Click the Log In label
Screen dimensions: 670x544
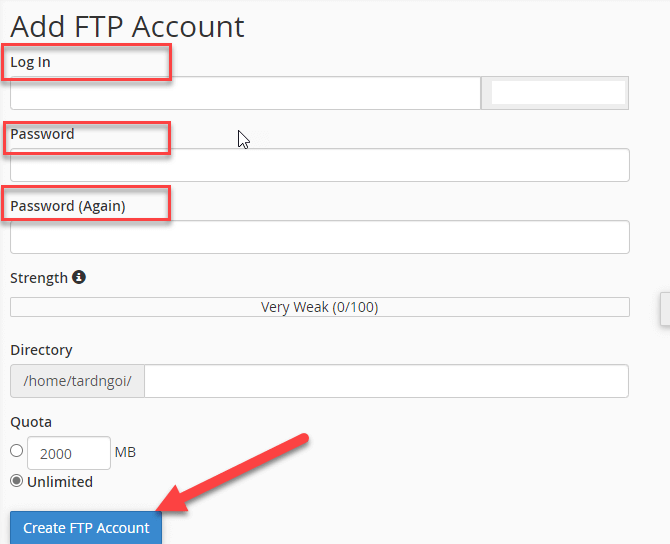click(30, 62)
